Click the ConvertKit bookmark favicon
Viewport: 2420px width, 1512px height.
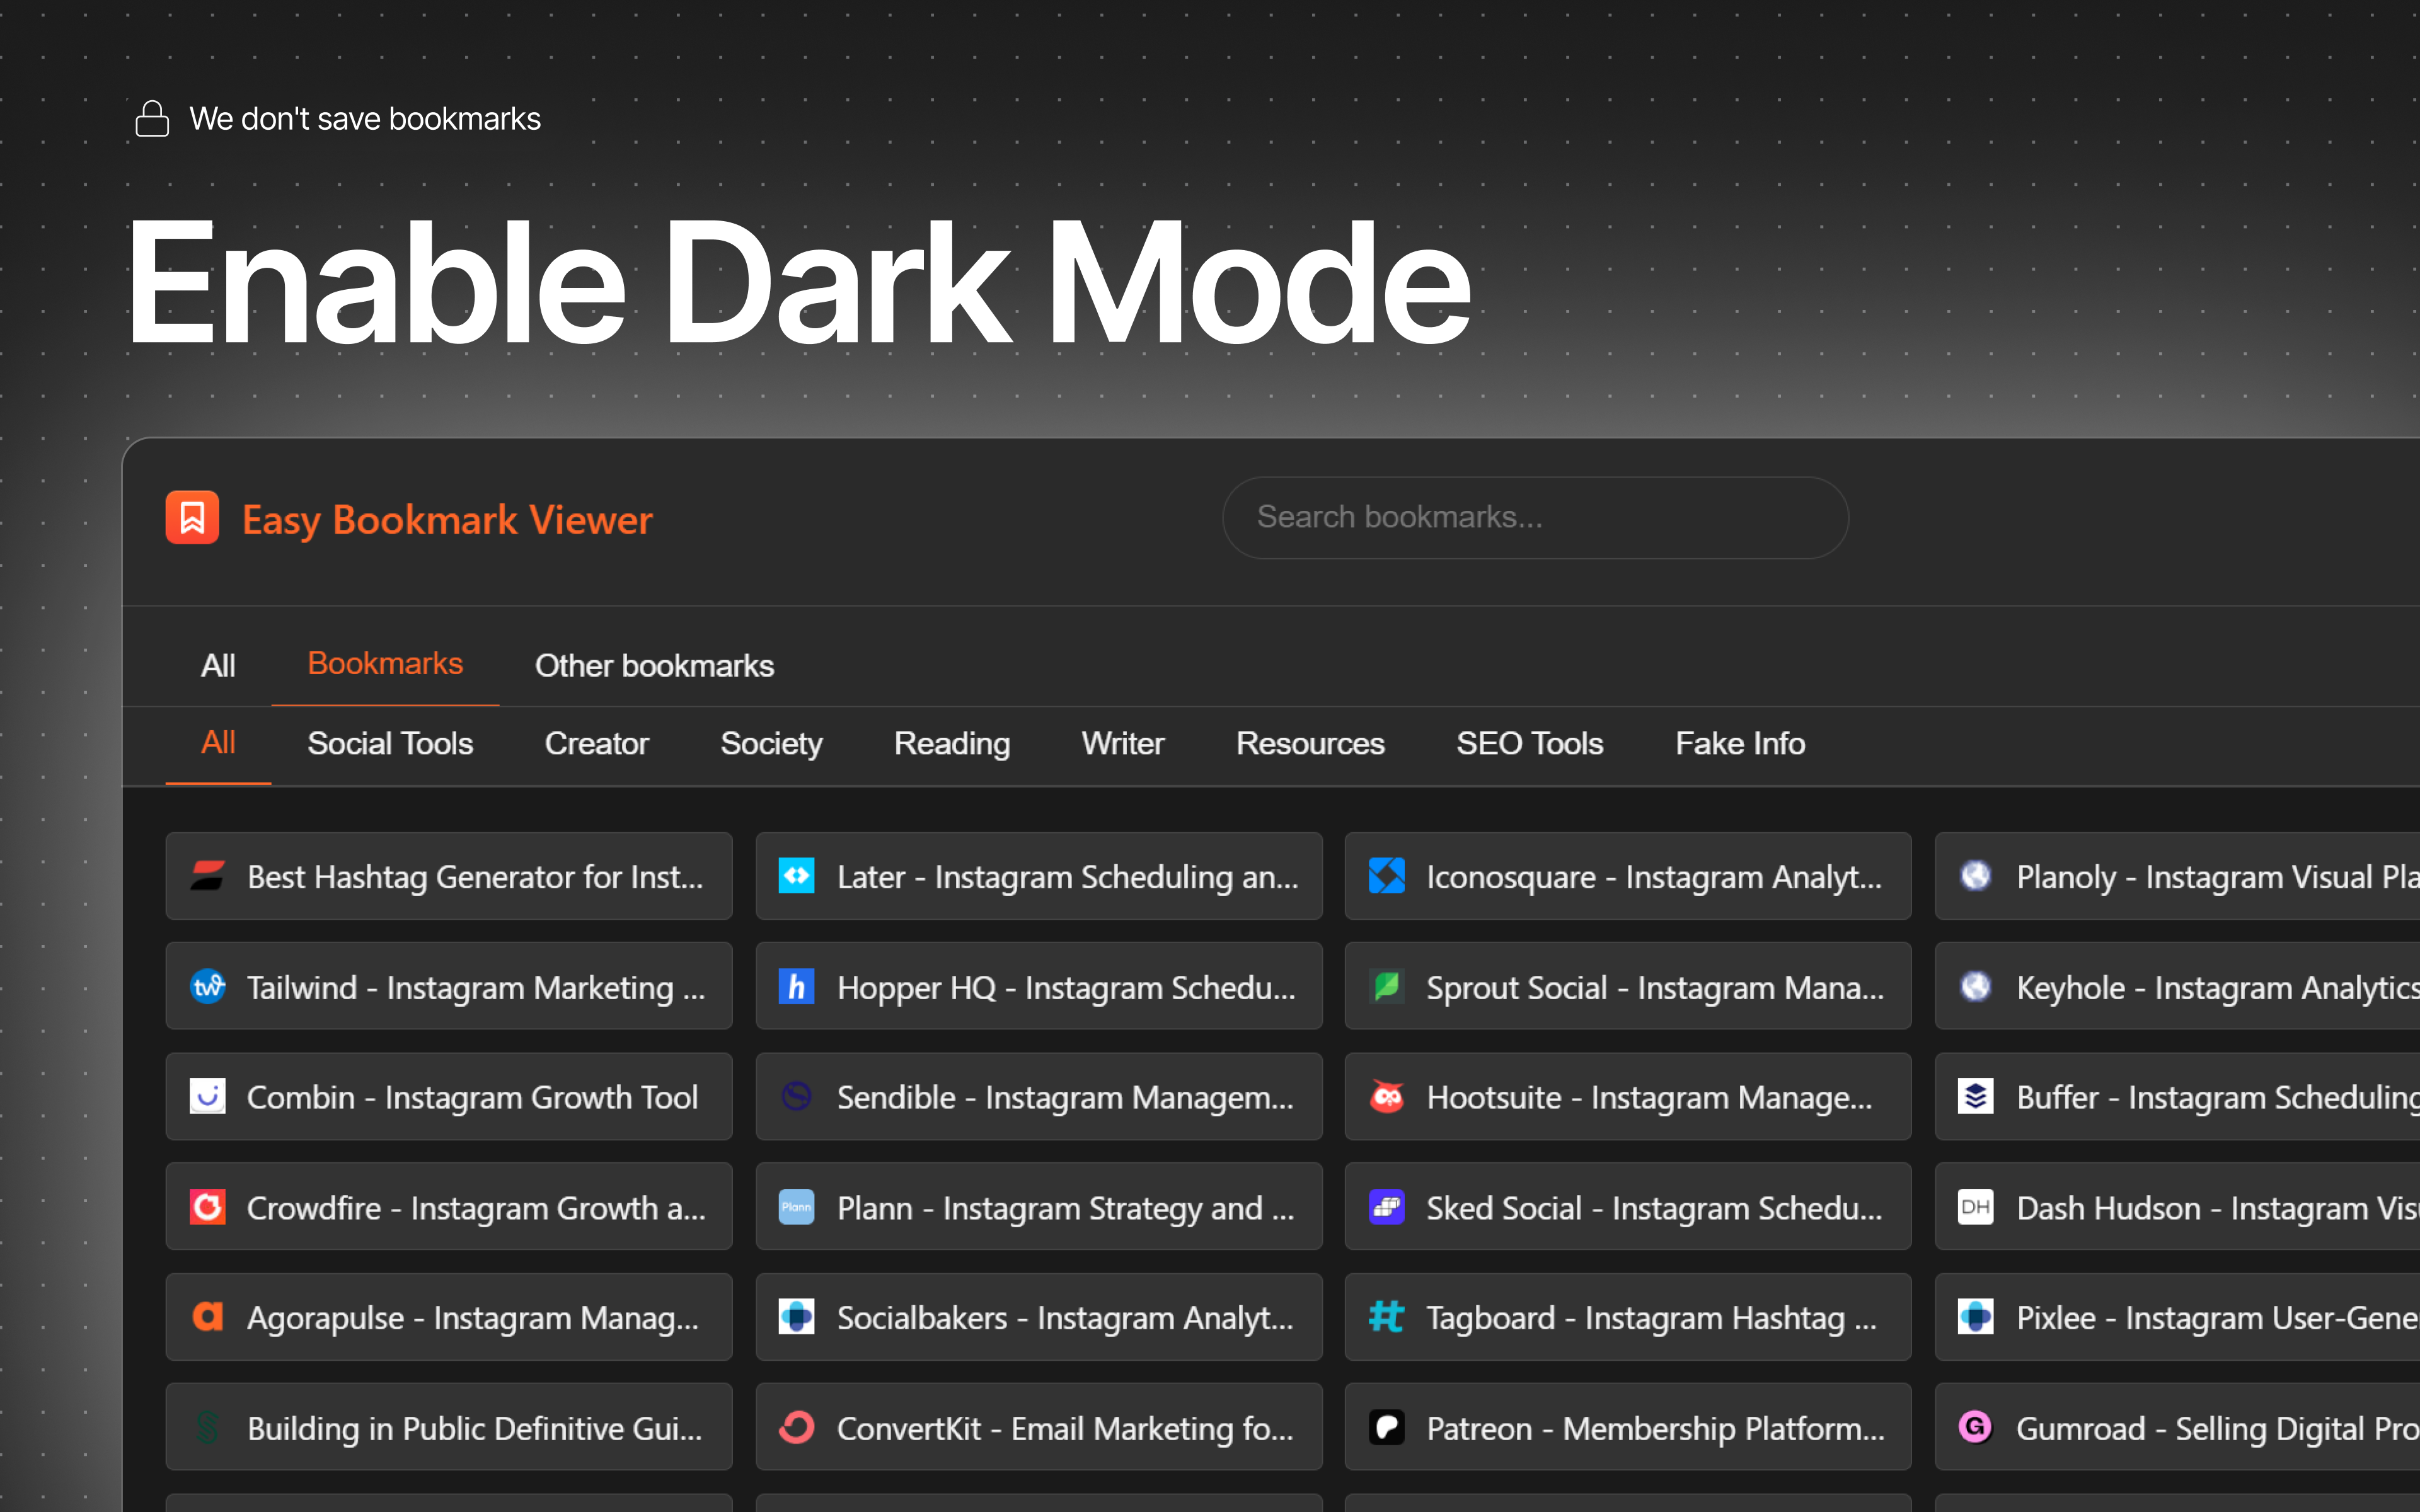(x=796, y=1427)
